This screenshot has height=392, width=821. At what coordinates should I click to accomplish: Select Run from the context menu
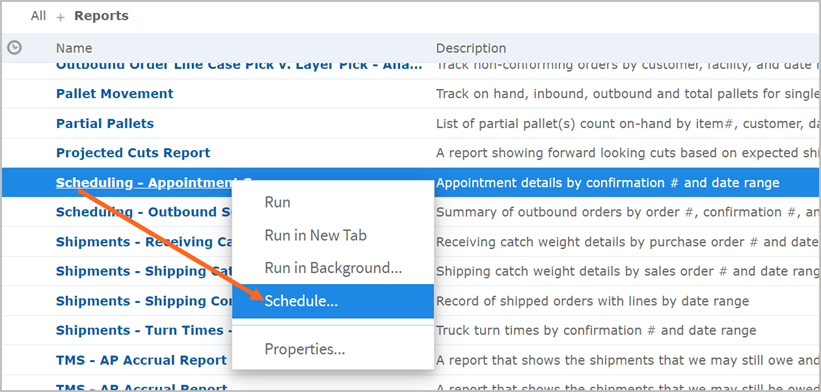[x=278, y=202]
